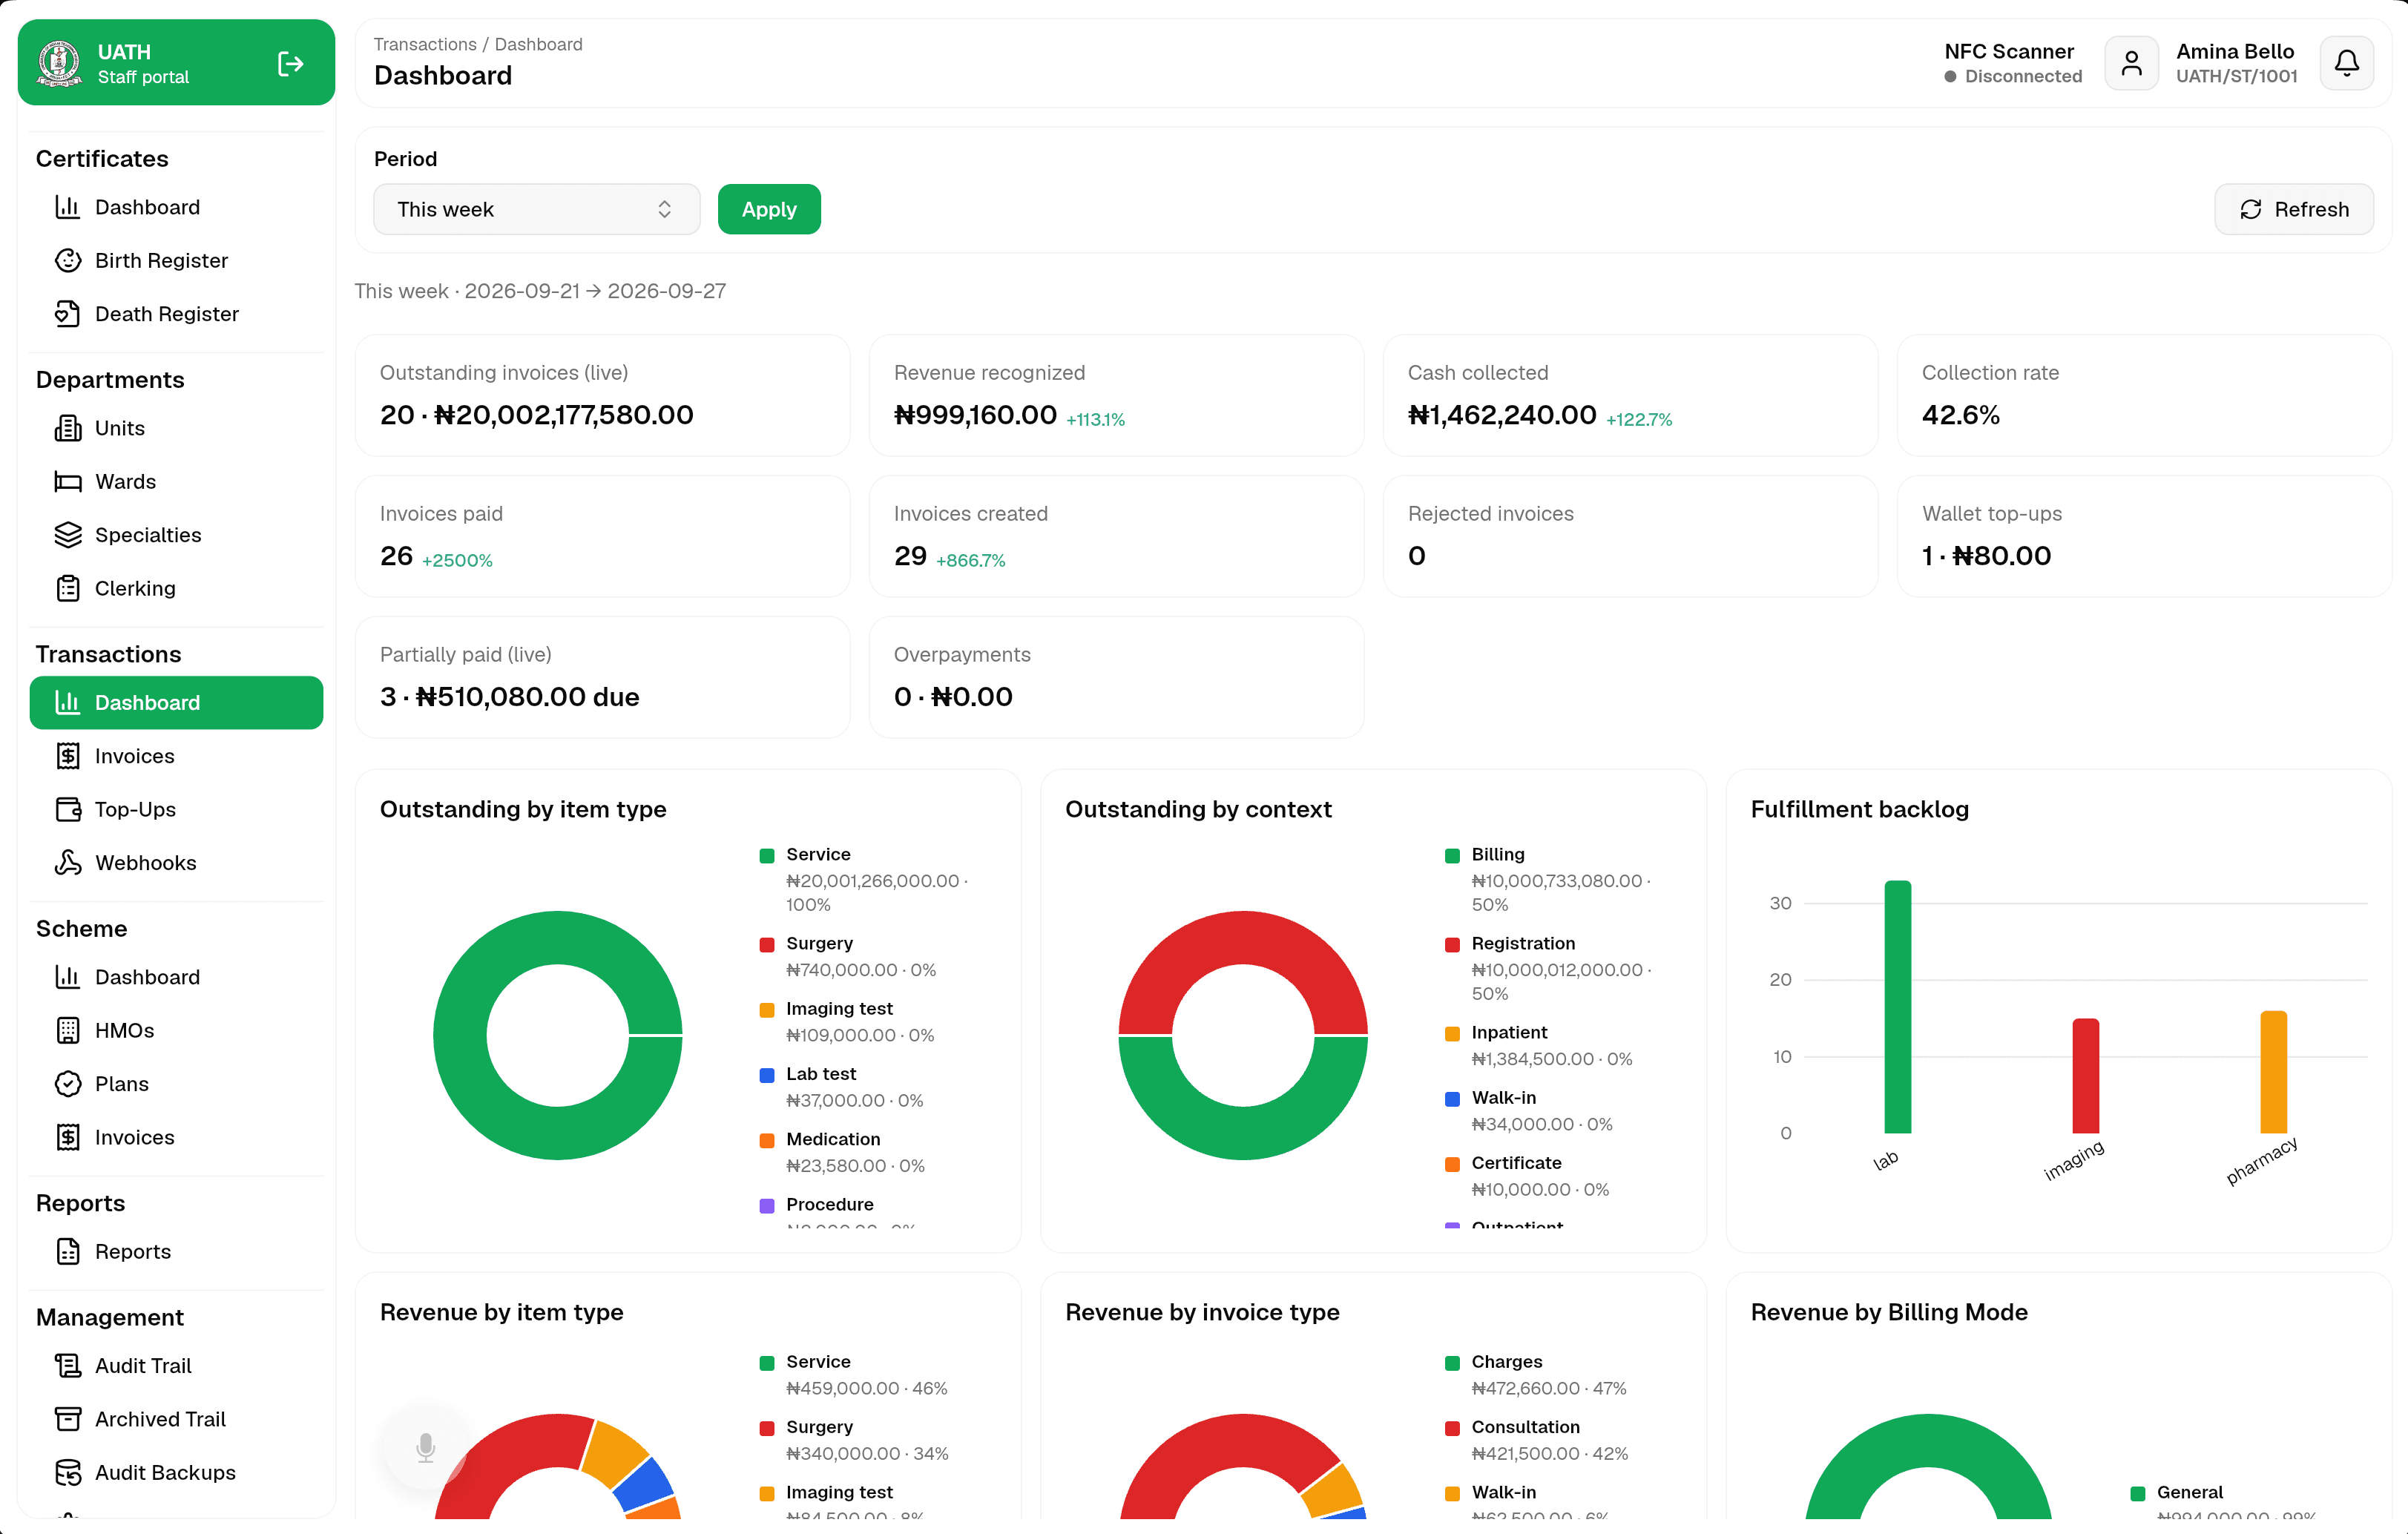Click the Webhooks icon
Image resolution: width=2408 pixels, height=1534 pixels.
pos(68,862)
